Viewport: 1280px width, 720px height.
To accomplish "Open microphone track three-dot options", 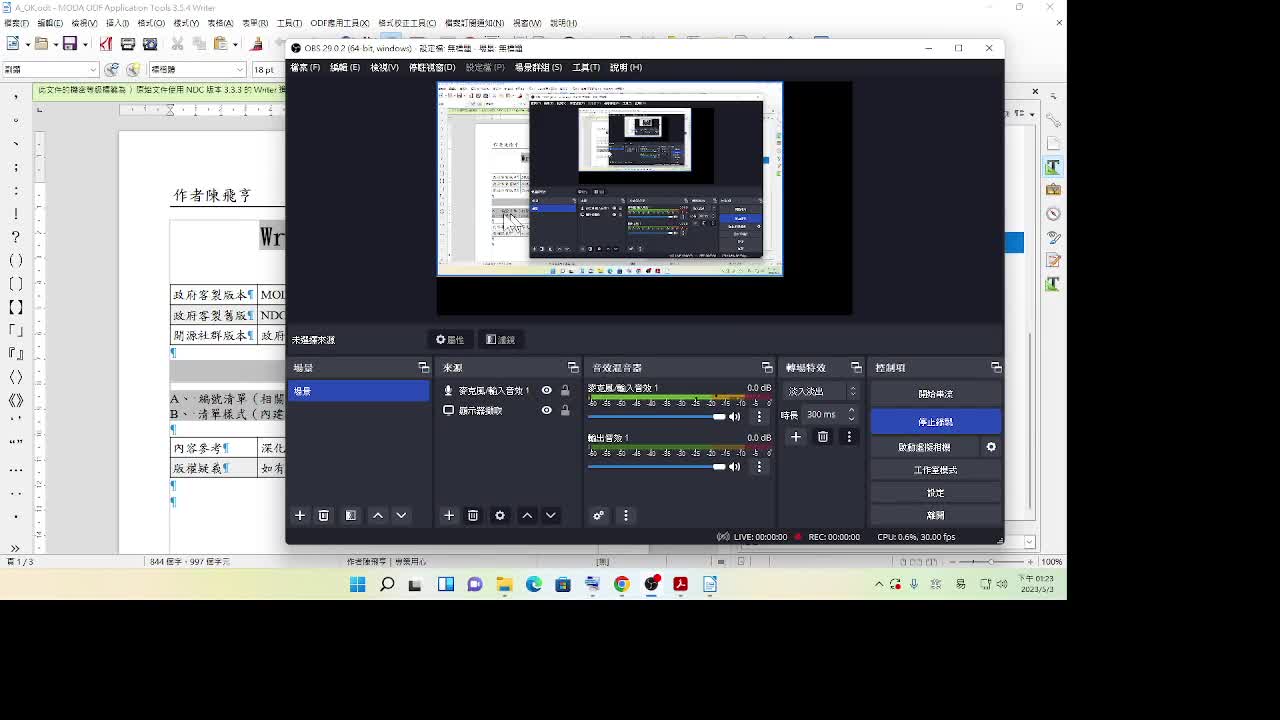I will coord(759,416).
